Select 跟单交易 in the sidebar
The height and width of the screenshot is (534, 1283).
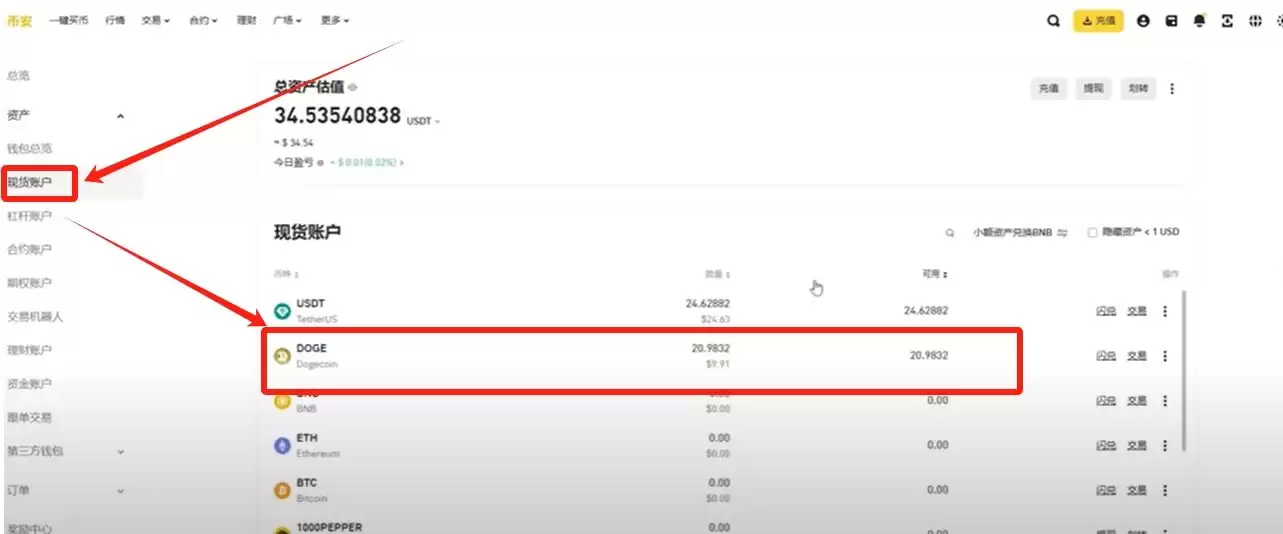pos(30,417)
